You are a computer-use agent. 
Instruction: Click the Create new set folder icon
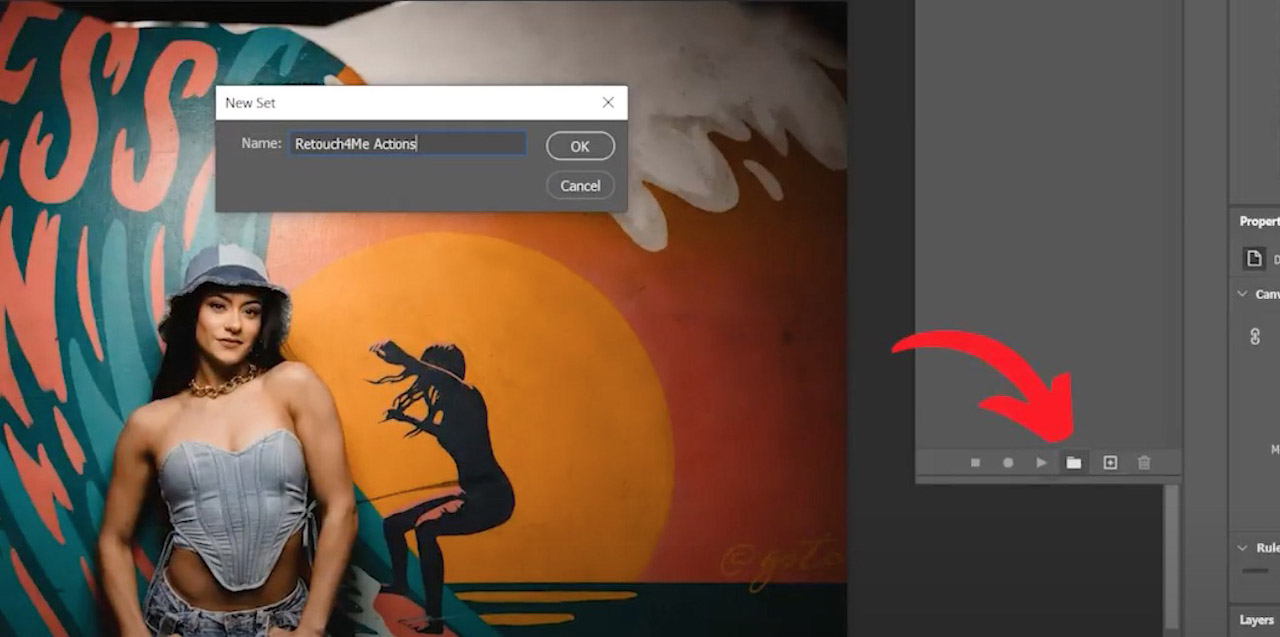(1075, 462)
